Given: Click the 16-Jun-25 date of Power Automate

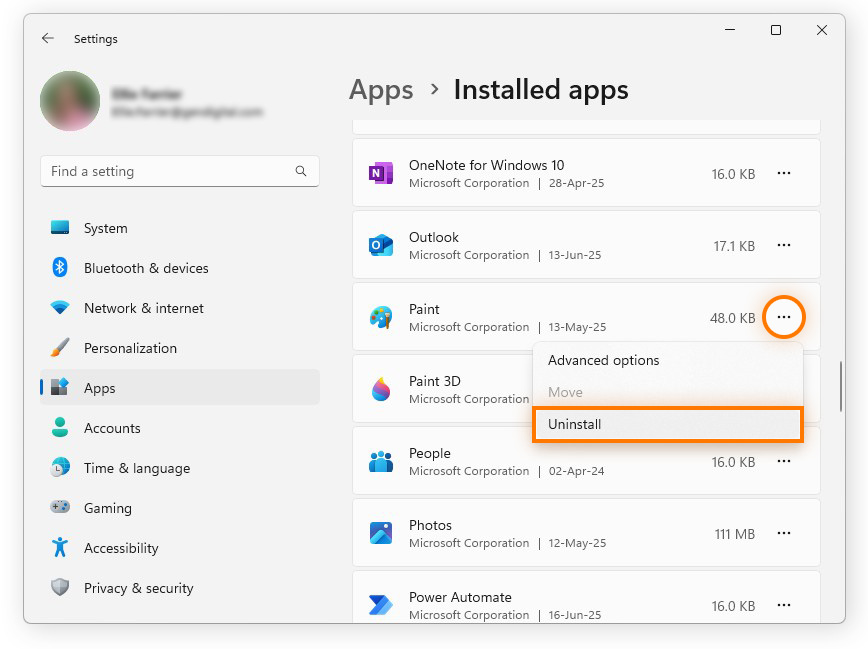Looking at the screenshot, I should click(x=575, y=615).
